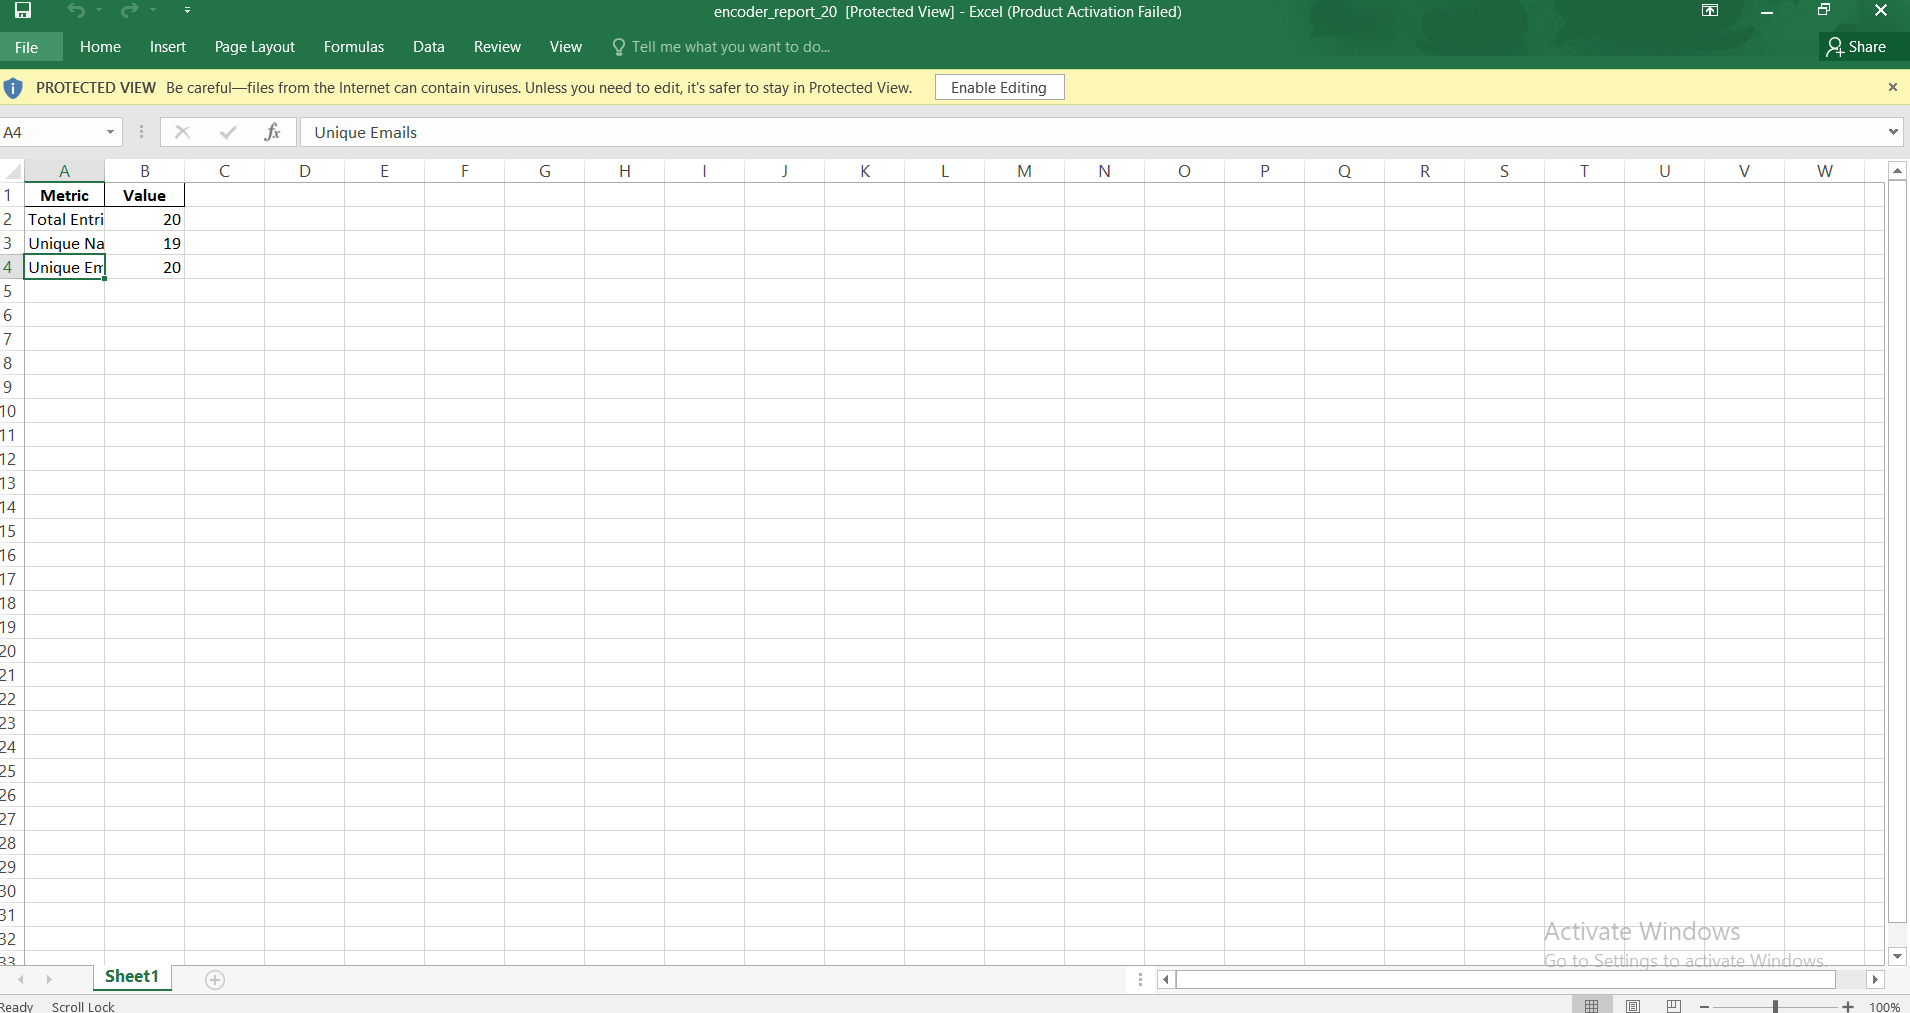Click the formula bar showing Unique Emails

pos(1091,132)
